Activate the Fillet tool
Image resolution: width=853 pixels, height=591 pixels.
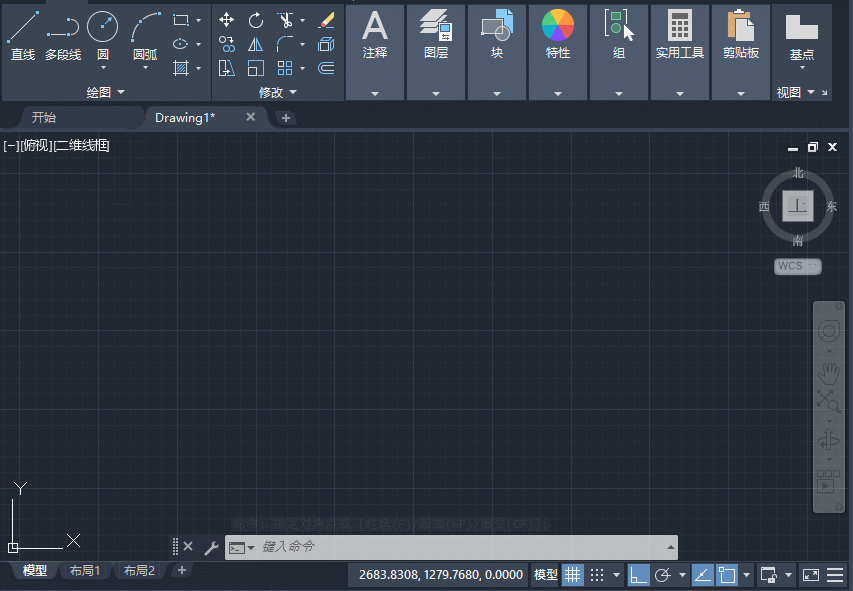[285, 44]
